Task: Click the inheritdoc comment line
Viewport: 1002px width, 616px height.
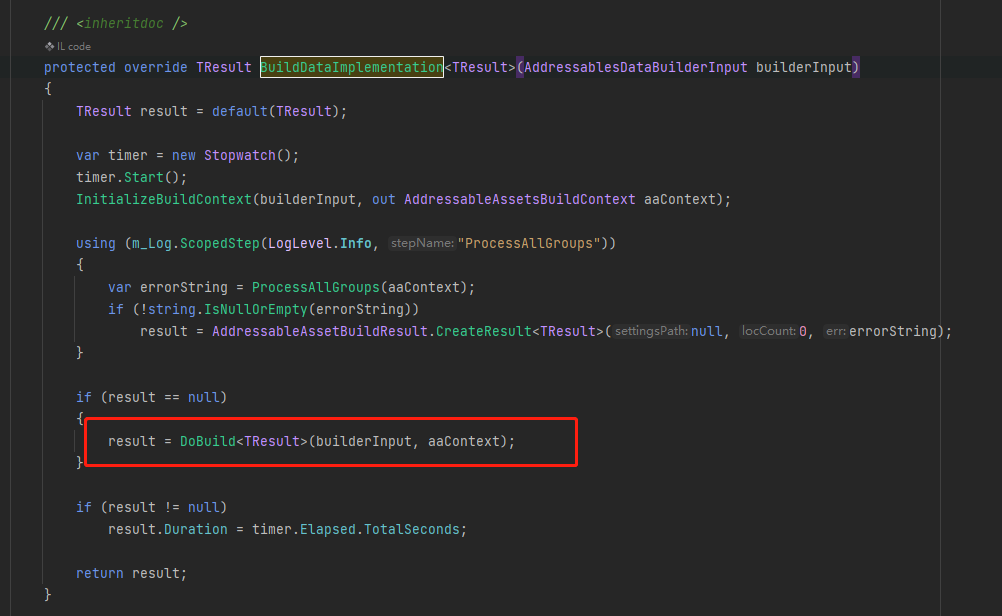Action: click(116, 24)
